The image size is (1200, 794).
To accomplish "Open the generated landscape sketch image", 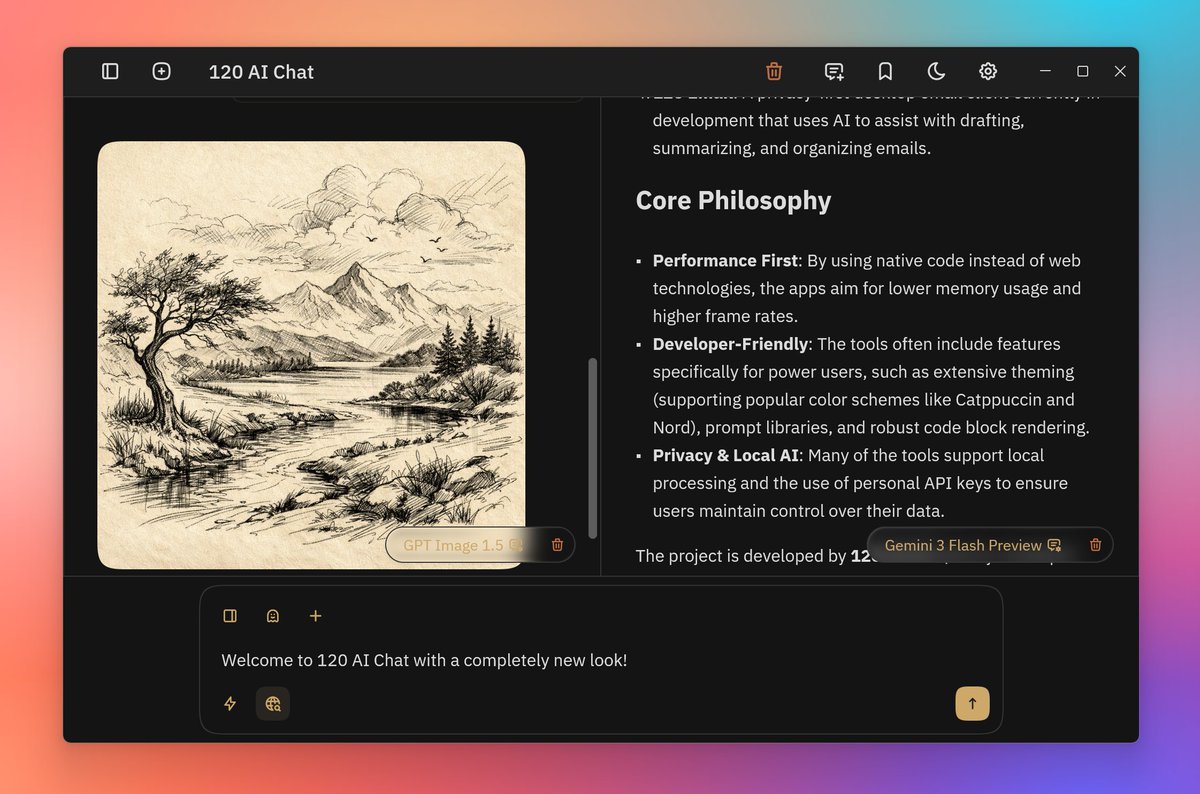I will (311, 355).
